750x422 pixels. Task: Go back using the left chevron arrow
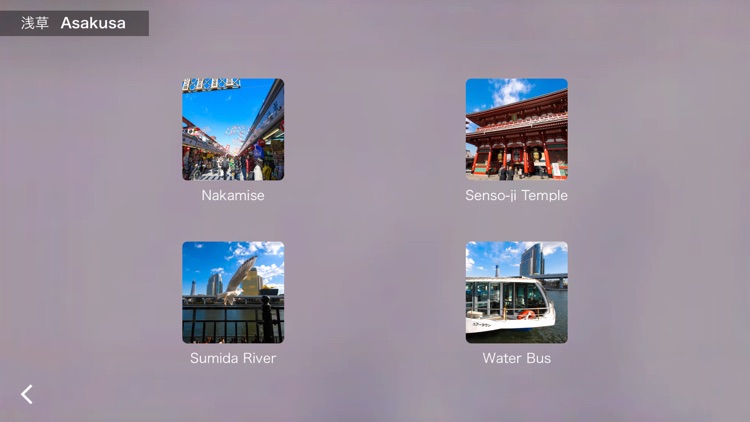pyautogui.click(x=27, y=394)
